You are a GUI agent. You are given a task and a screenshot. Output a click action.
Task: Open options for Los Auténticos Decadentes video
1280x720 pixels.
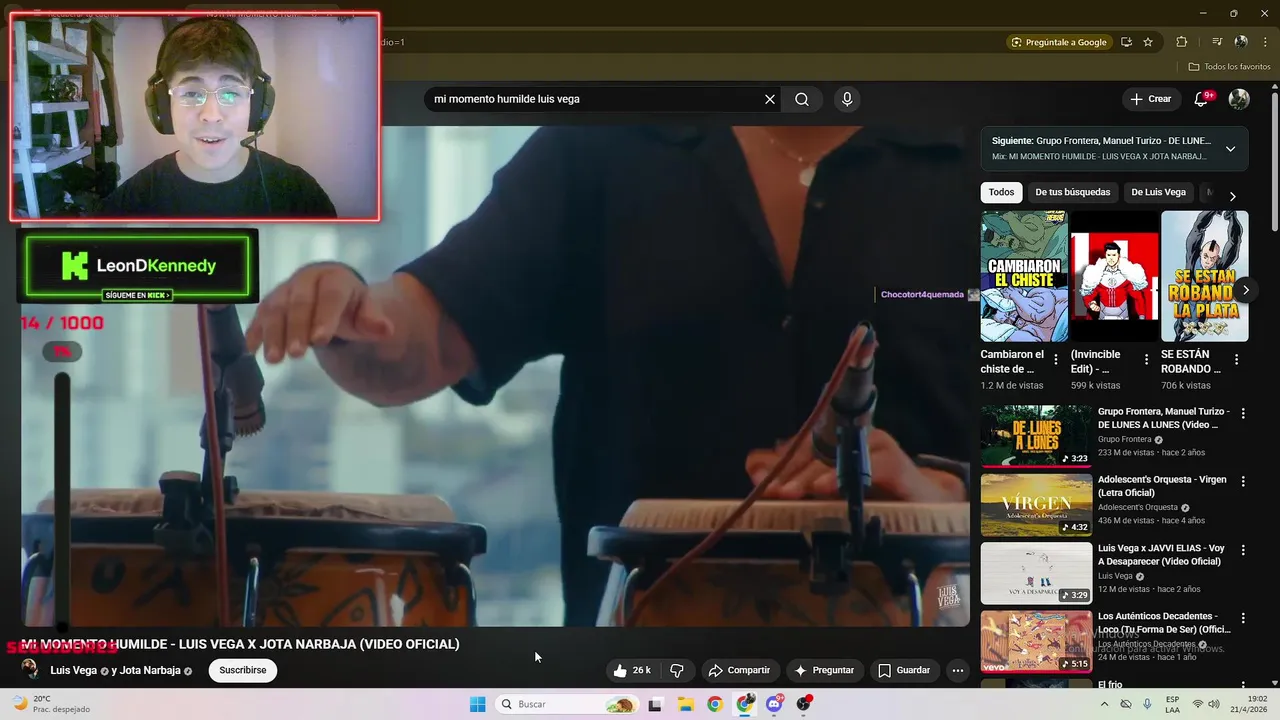(1243, 618)
